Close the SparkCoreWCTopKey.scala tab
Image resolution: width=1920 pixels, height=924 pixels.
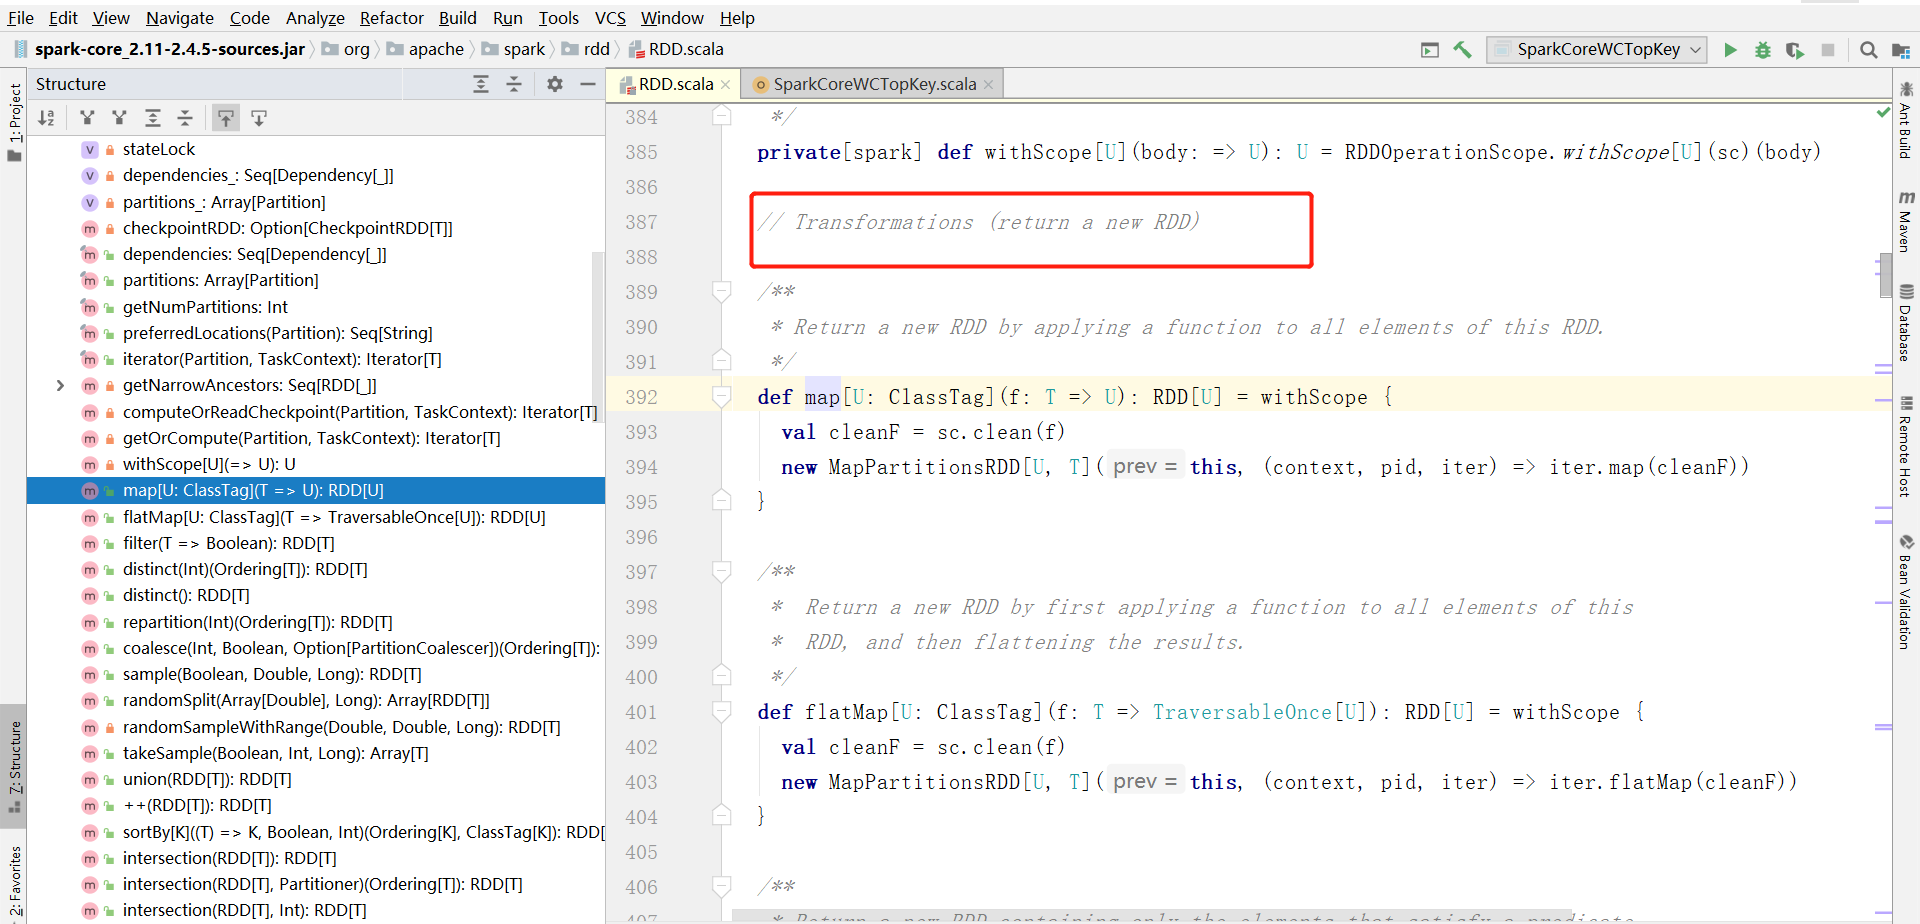coord(989,85)
